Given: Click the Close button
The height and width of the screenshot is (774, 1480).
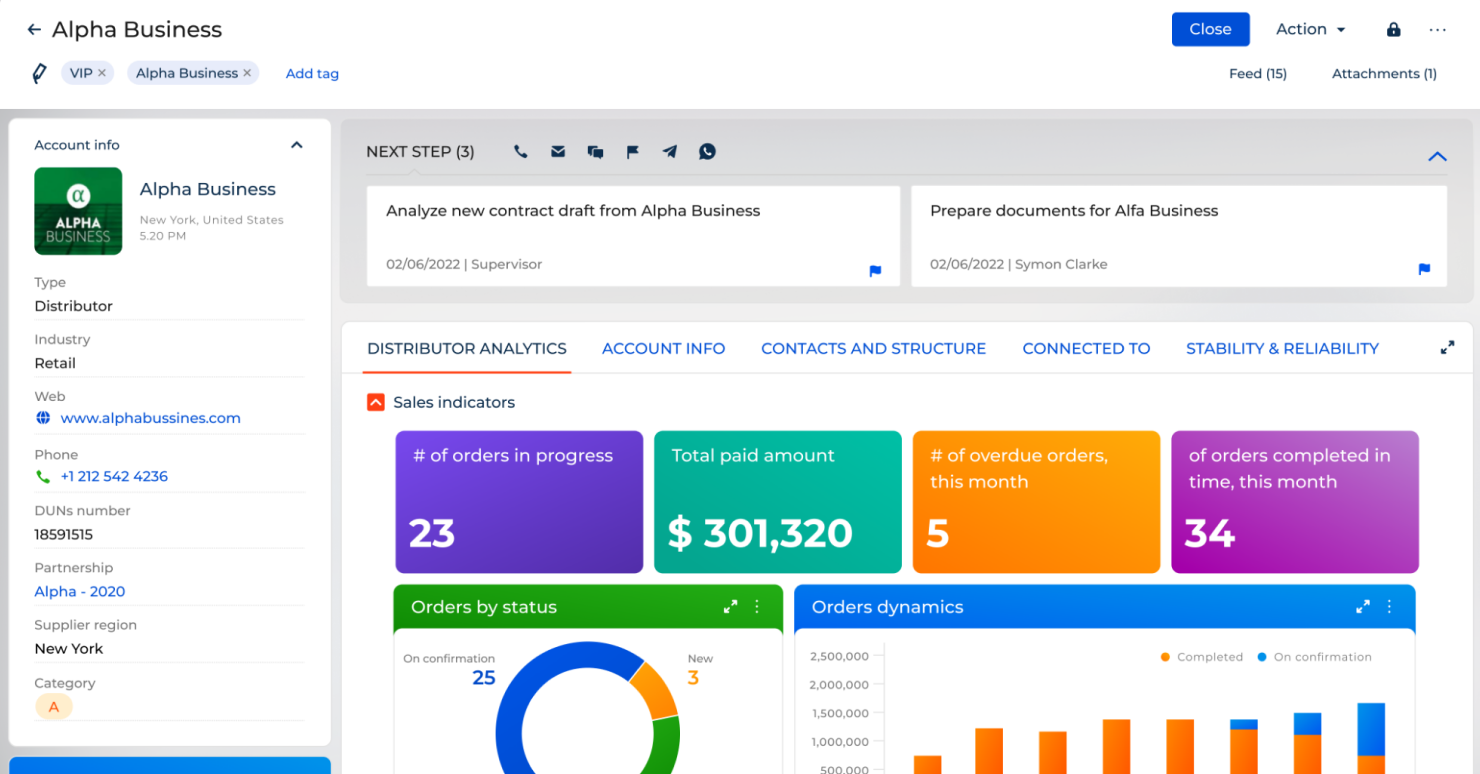Looking at the screenshot, I should point(1210,29).
